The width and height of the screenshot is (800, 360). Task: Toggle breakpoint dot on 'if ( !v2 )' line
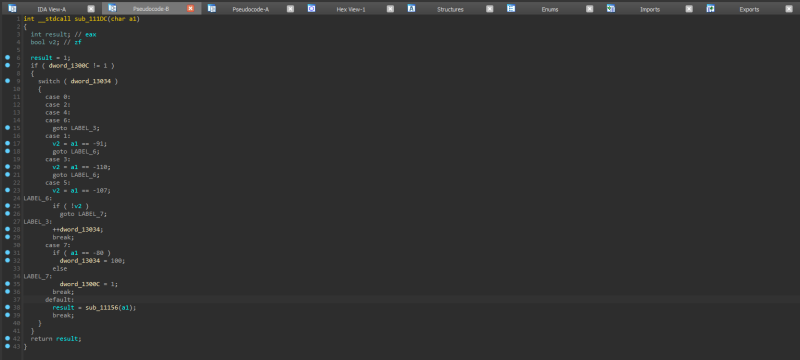7,205
